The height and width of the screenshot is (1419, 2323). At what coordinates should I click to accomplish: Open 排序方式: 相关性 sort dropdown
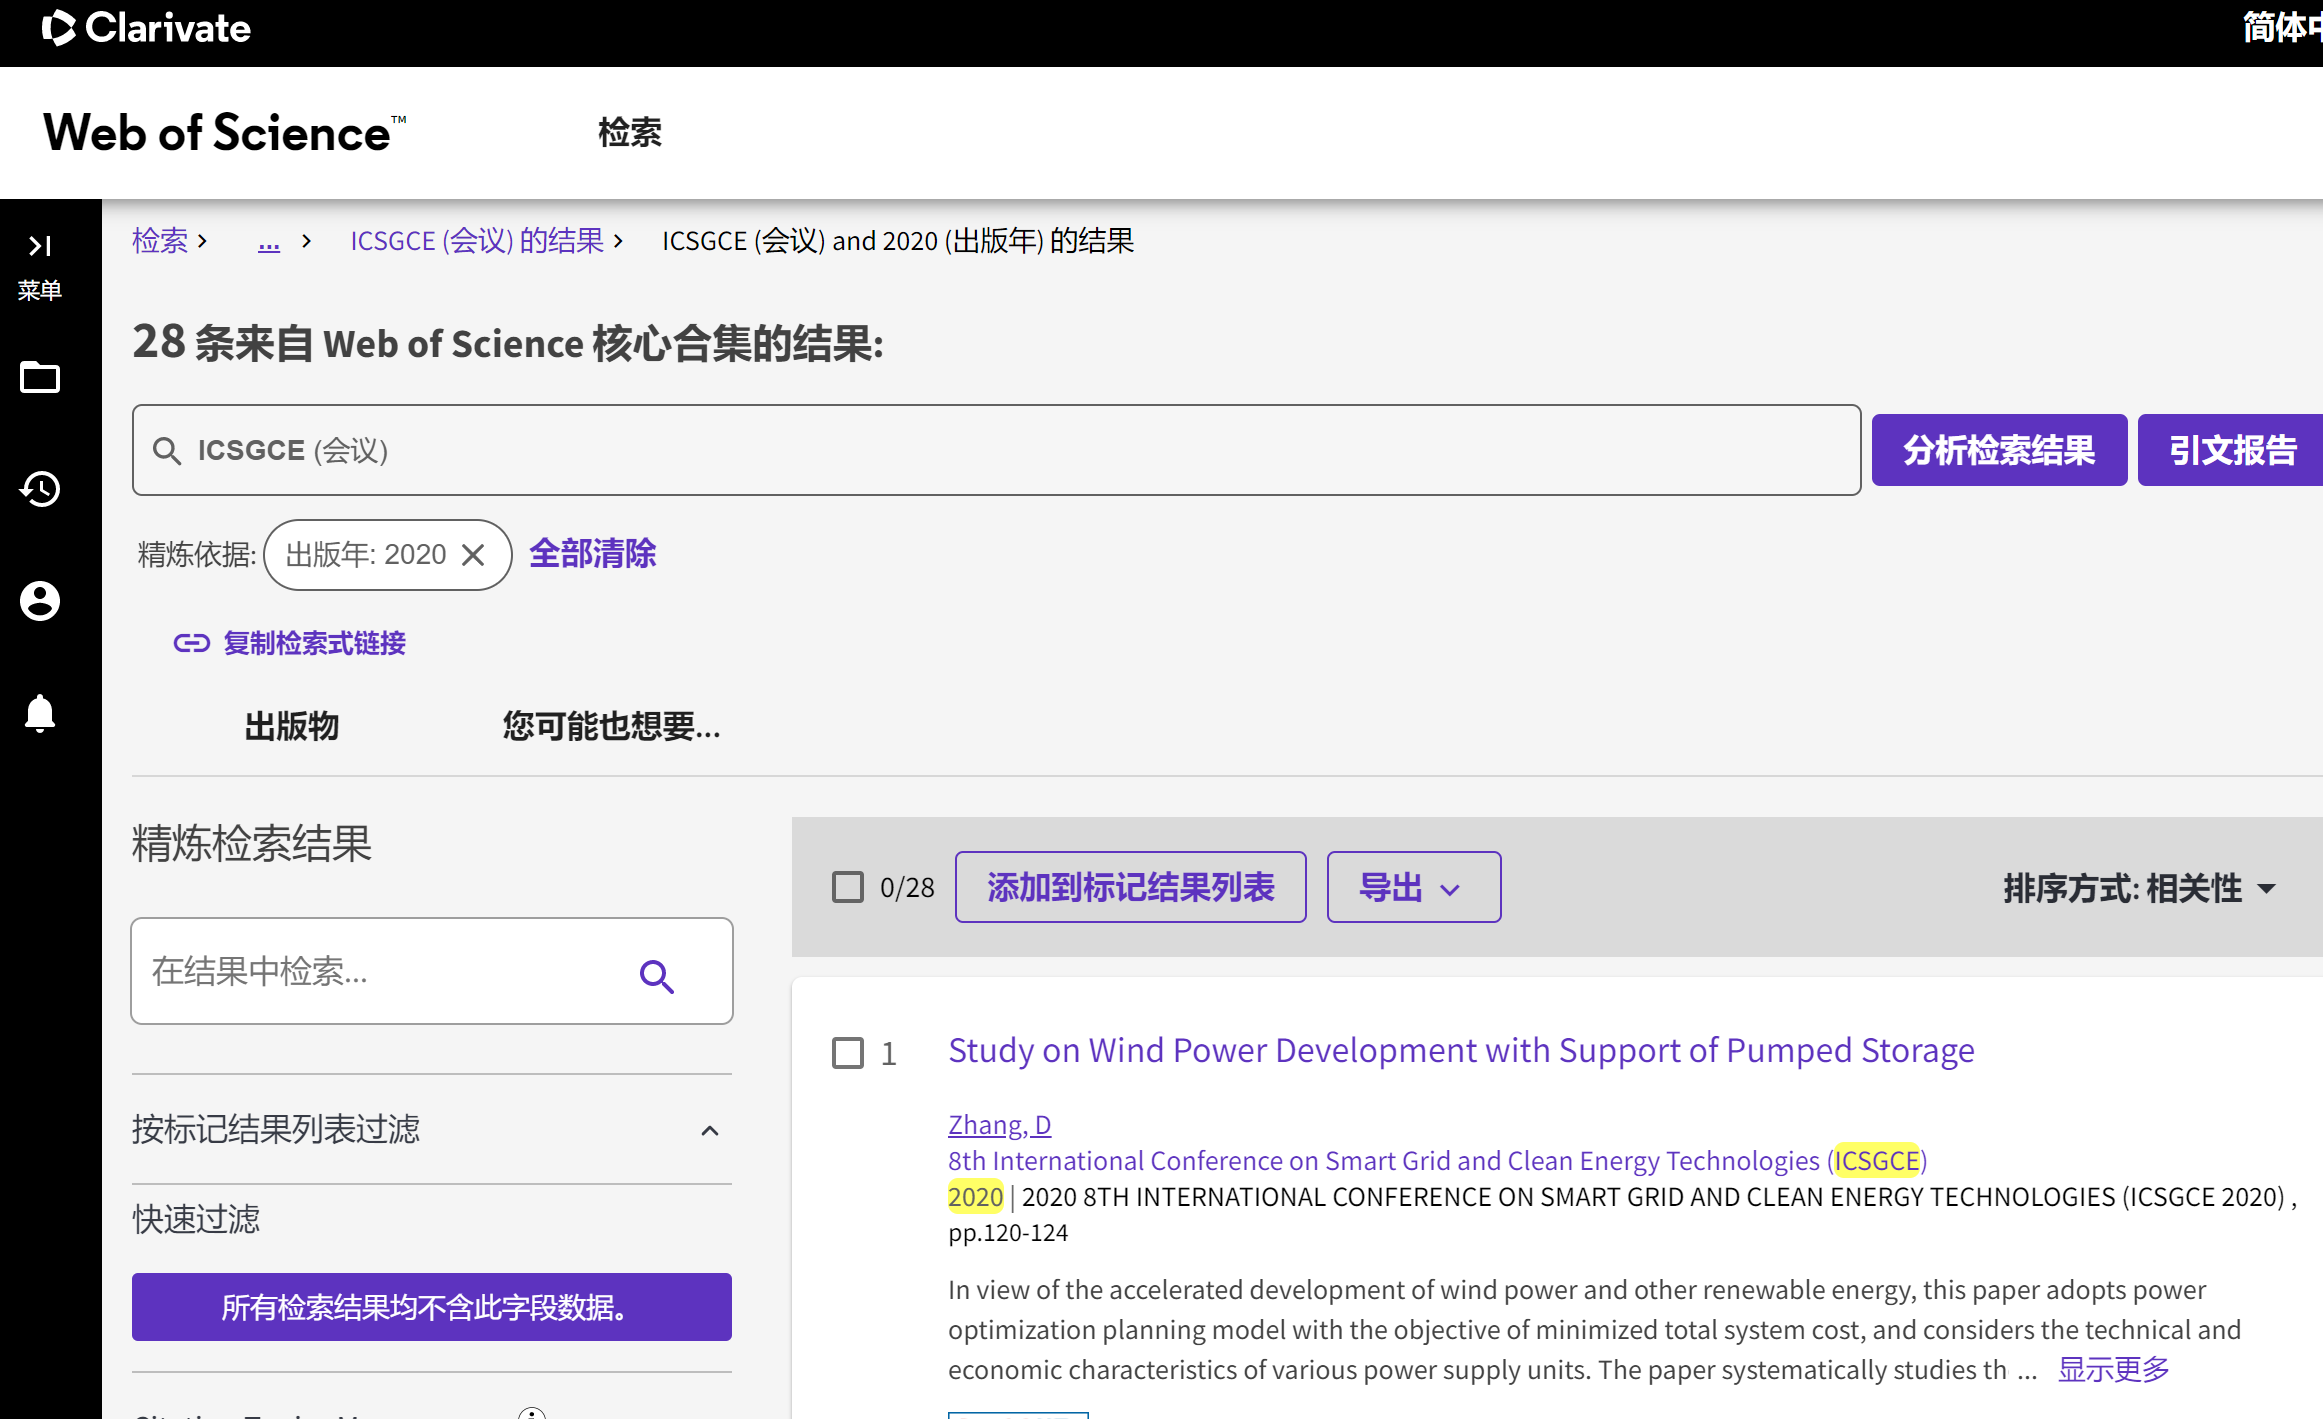click(2140, 889)
